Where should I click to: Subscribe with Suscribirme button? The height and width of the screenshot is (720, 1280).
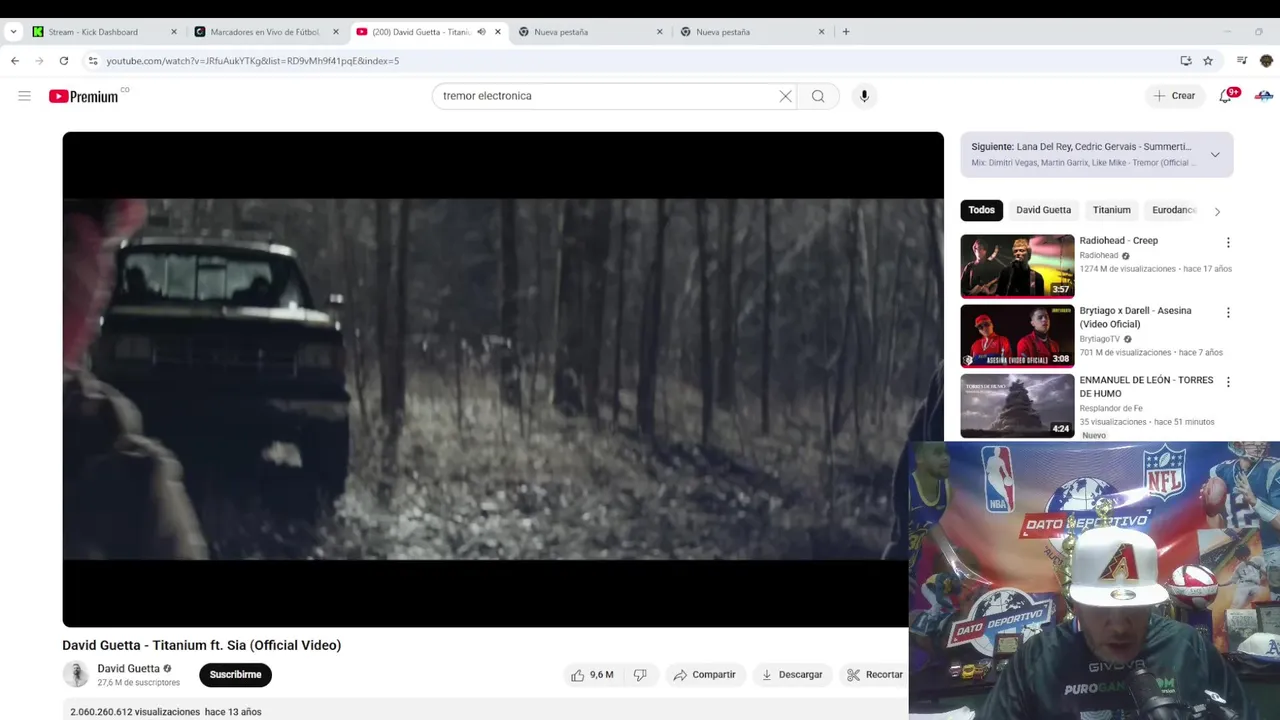coord(235,675)
